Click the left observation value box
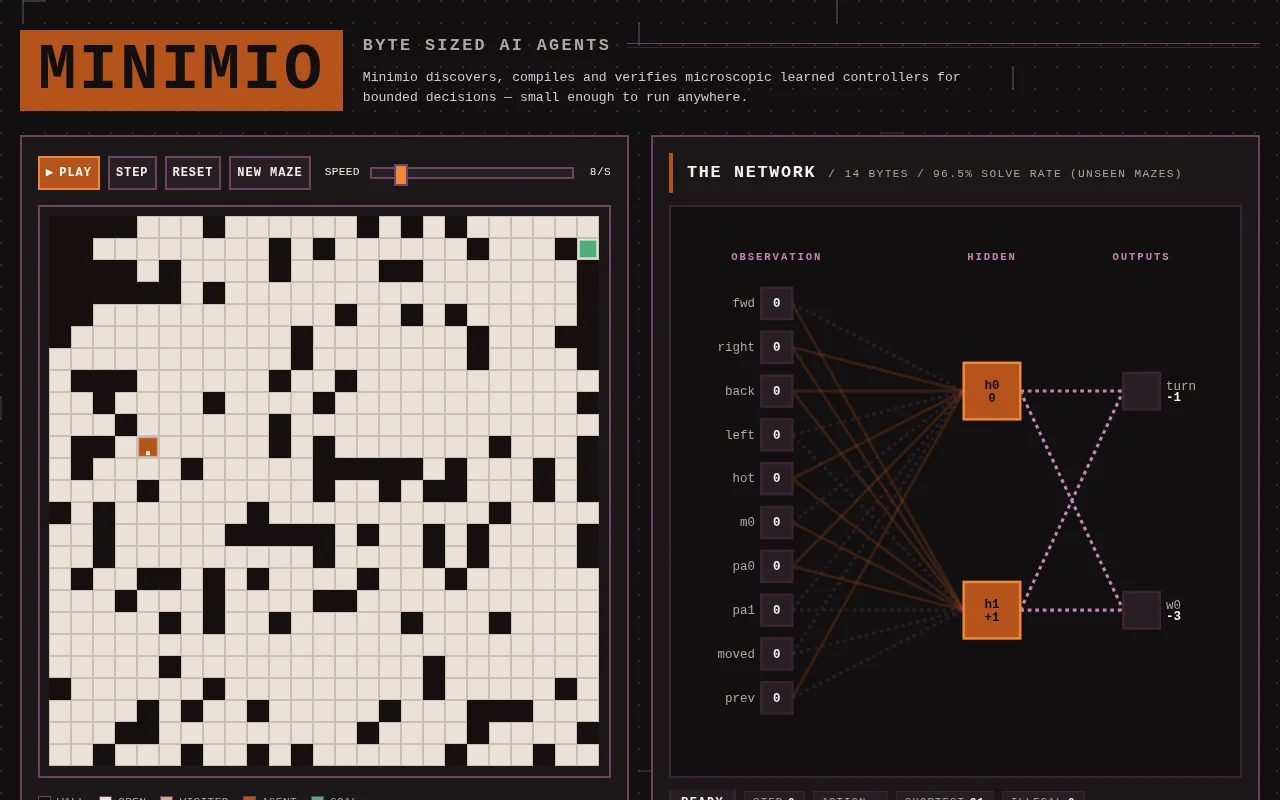 pos(777,435)
